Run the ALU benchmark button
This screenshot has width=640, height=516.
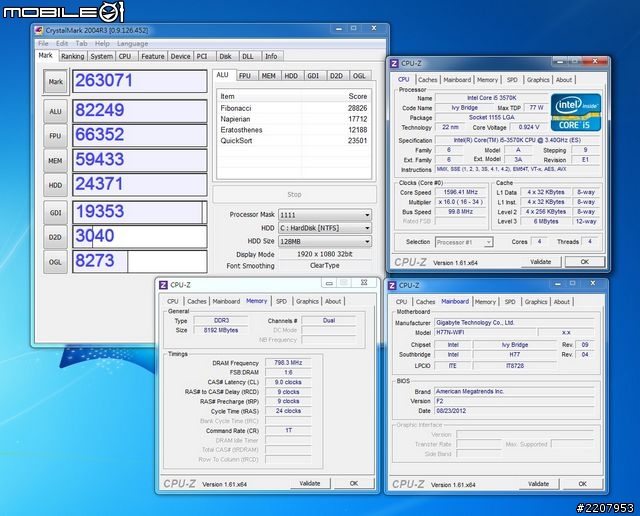pos(56,111)
